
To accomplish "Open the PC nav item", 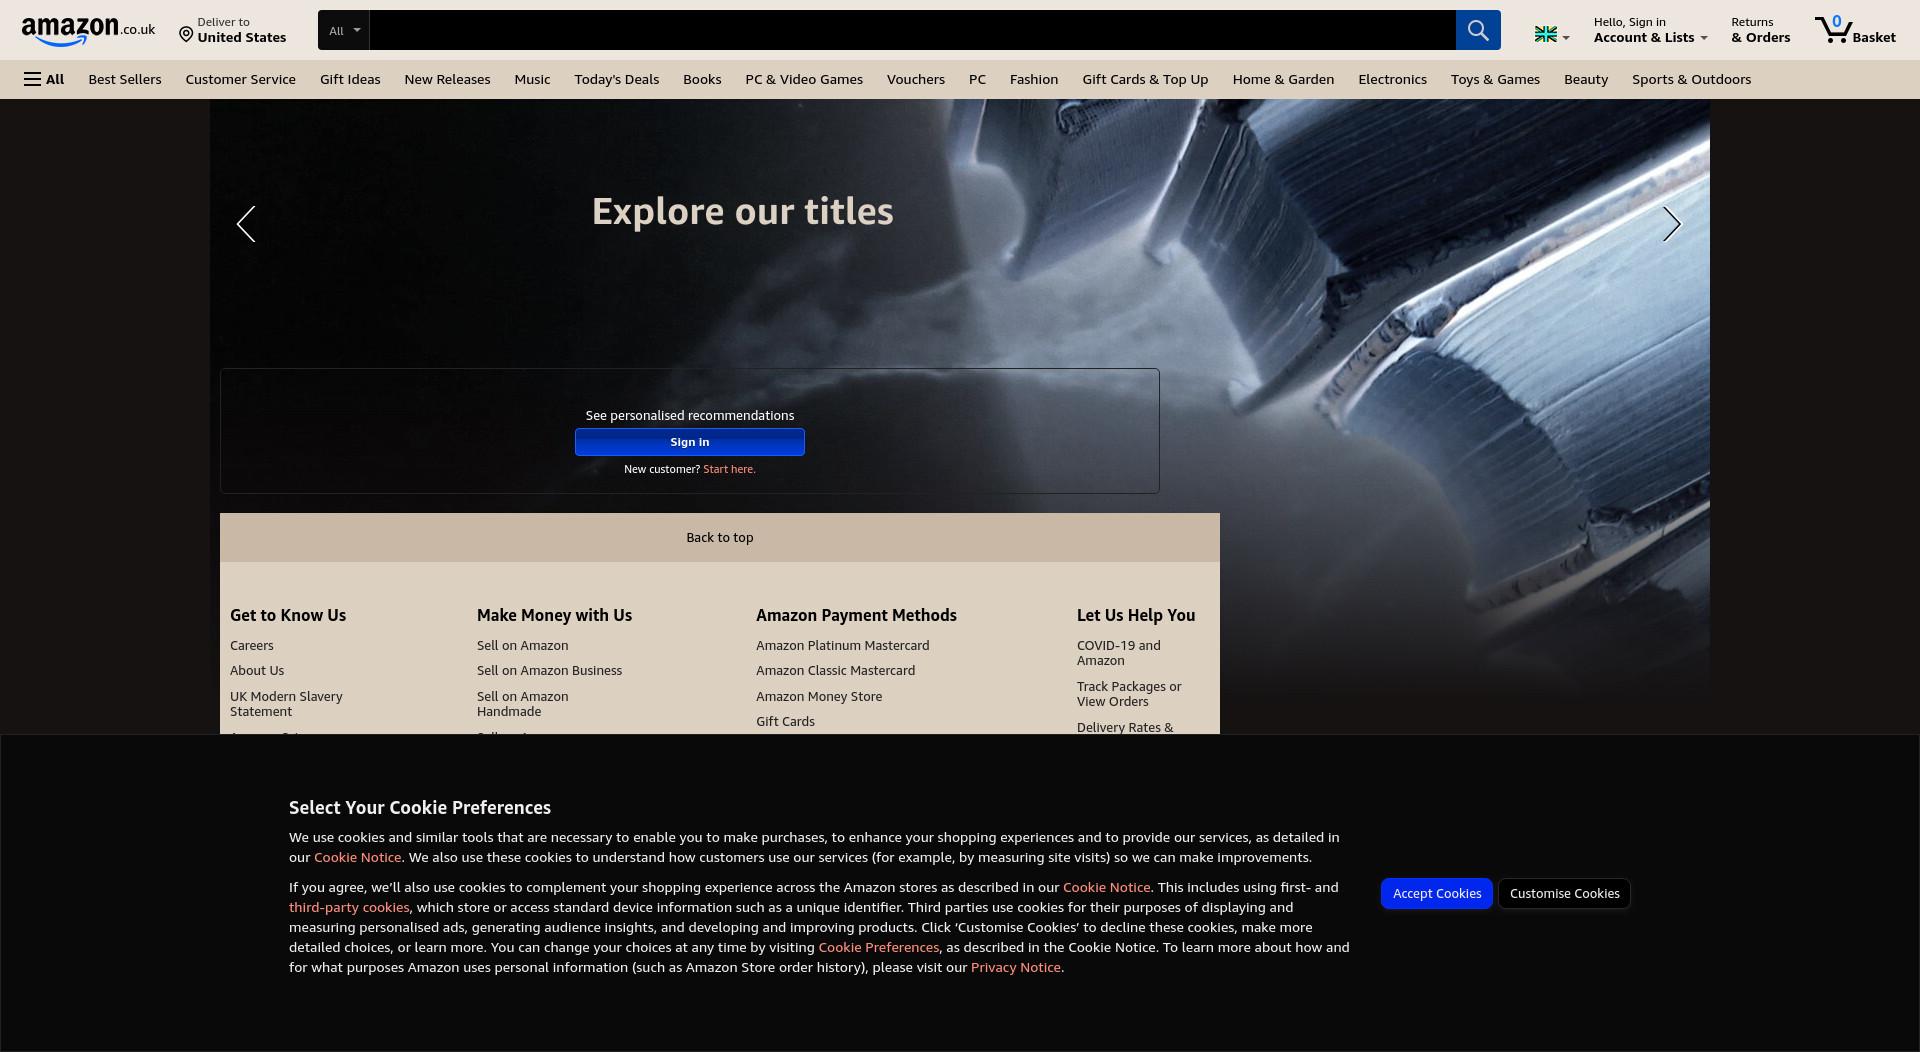I will click(977, 79).
